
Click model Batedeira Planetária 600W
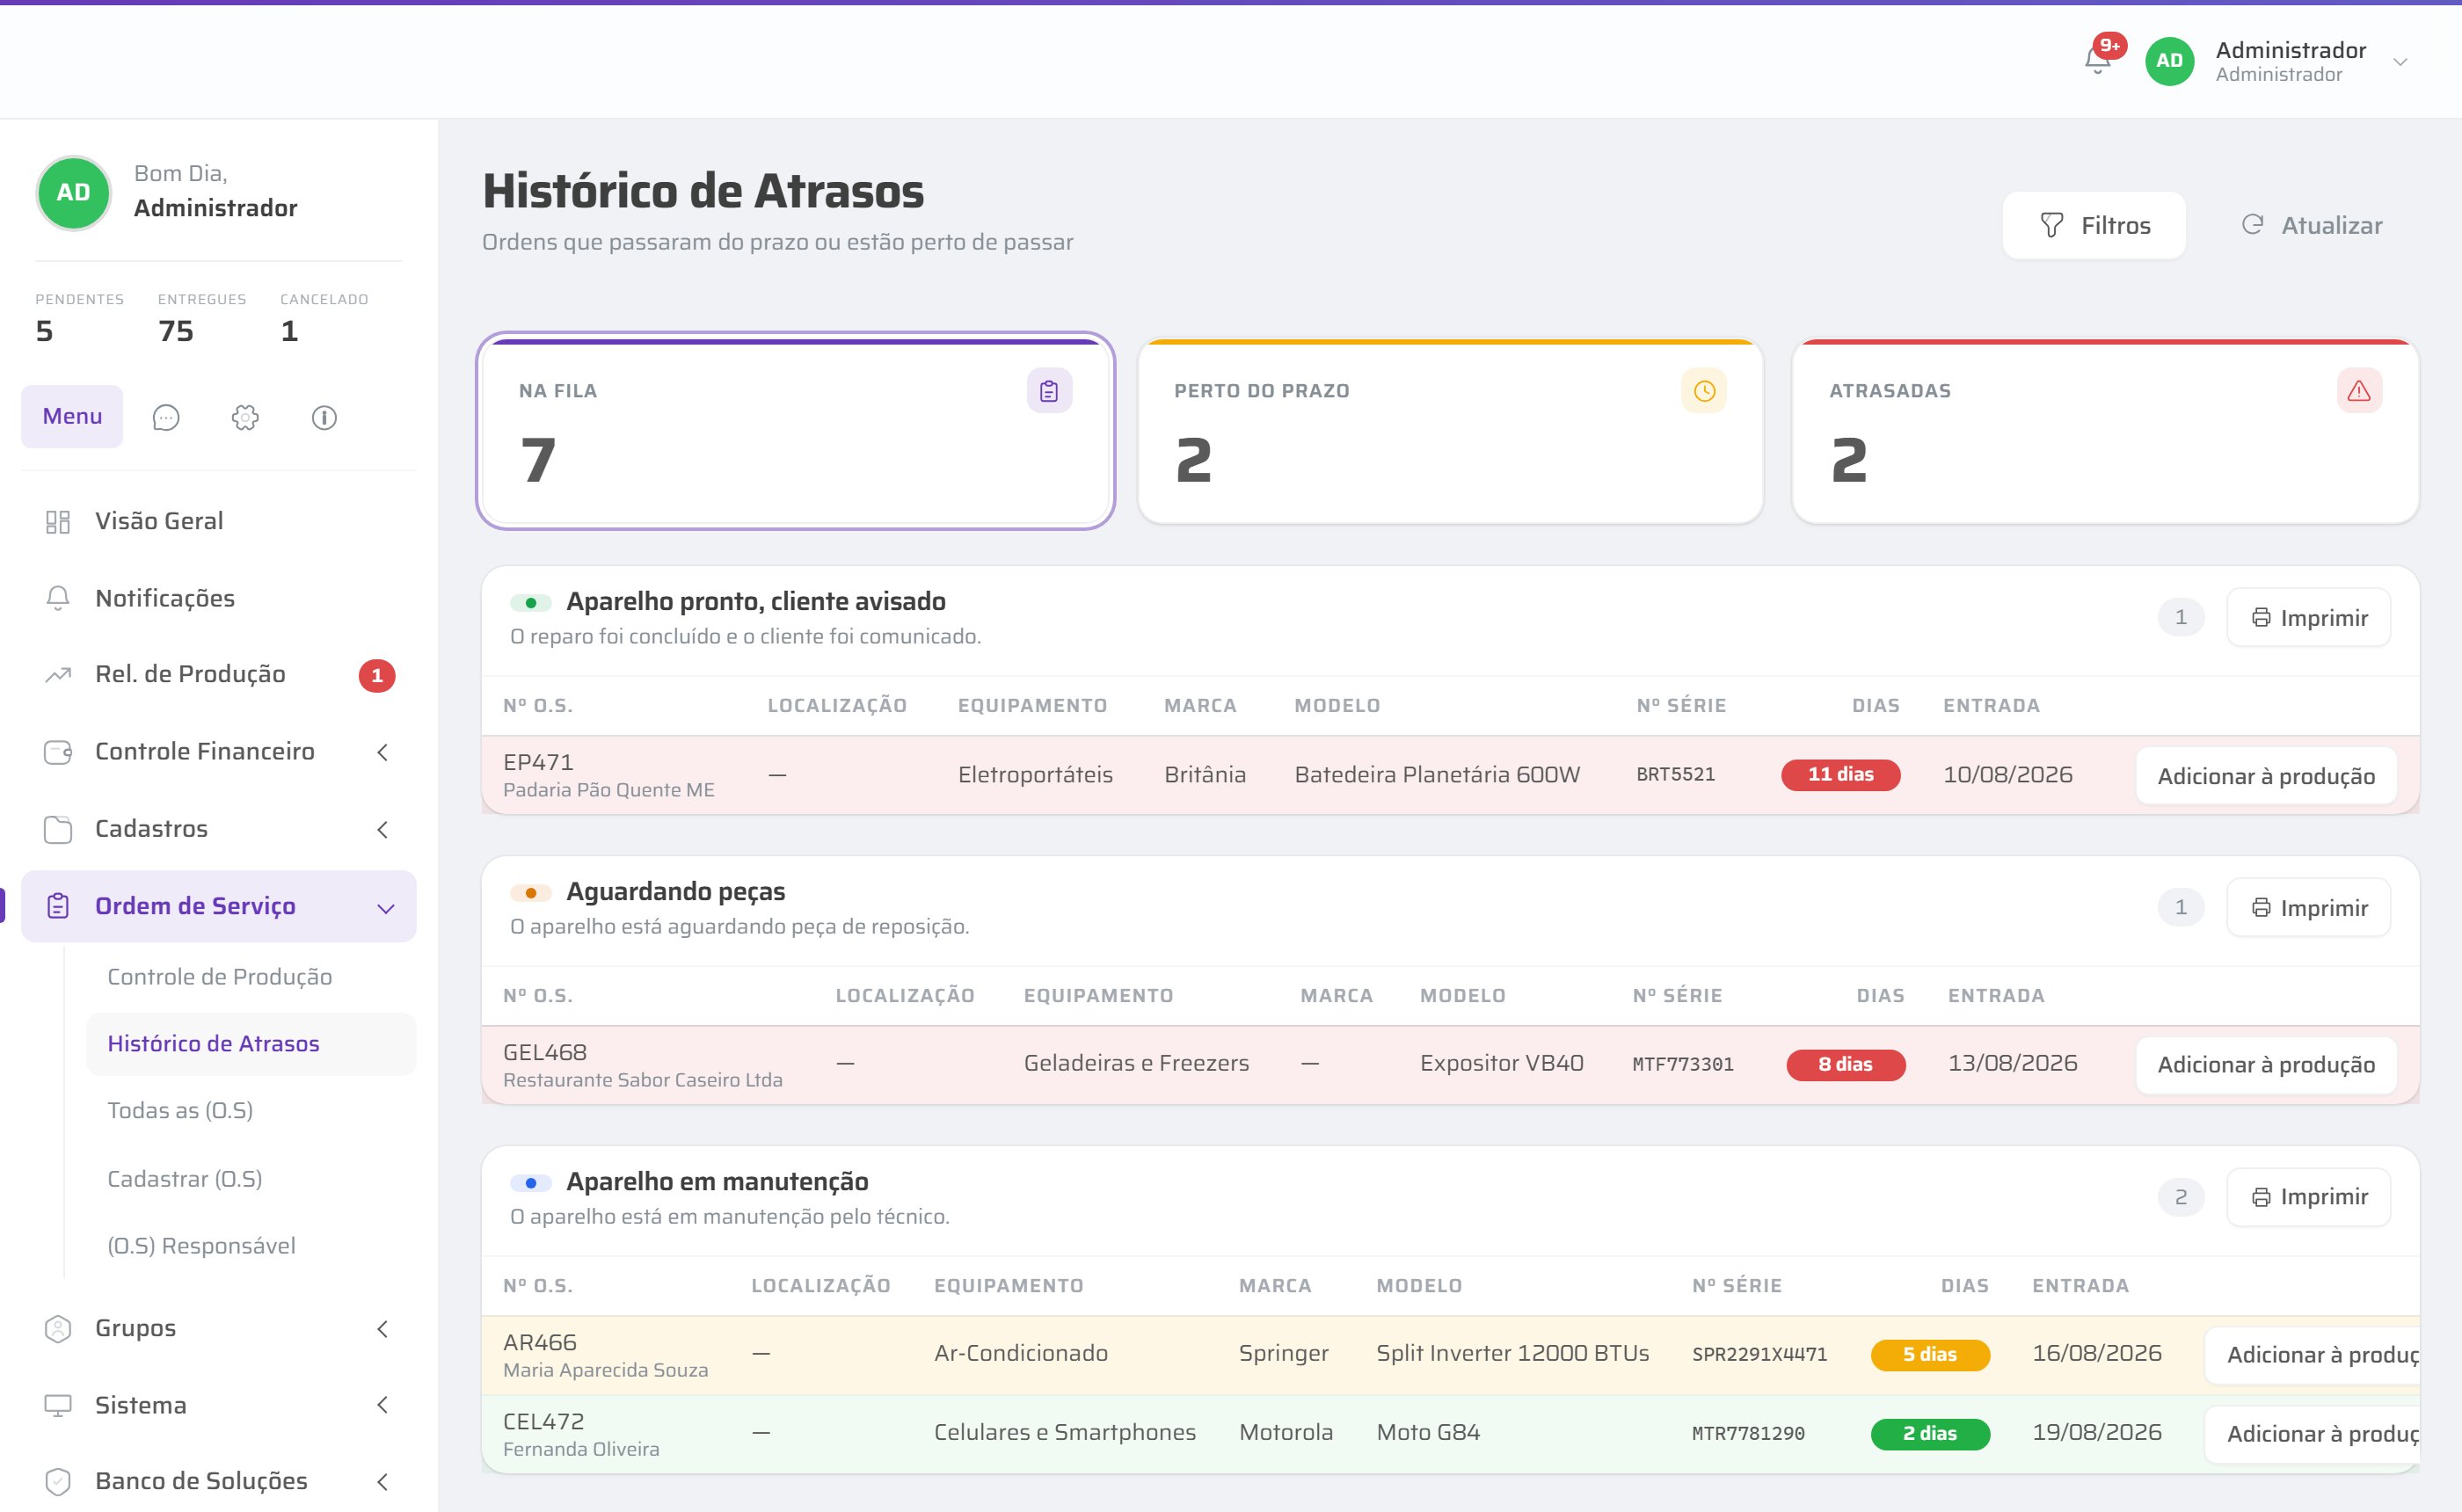pyautogui.click(x=1437, y=775)
